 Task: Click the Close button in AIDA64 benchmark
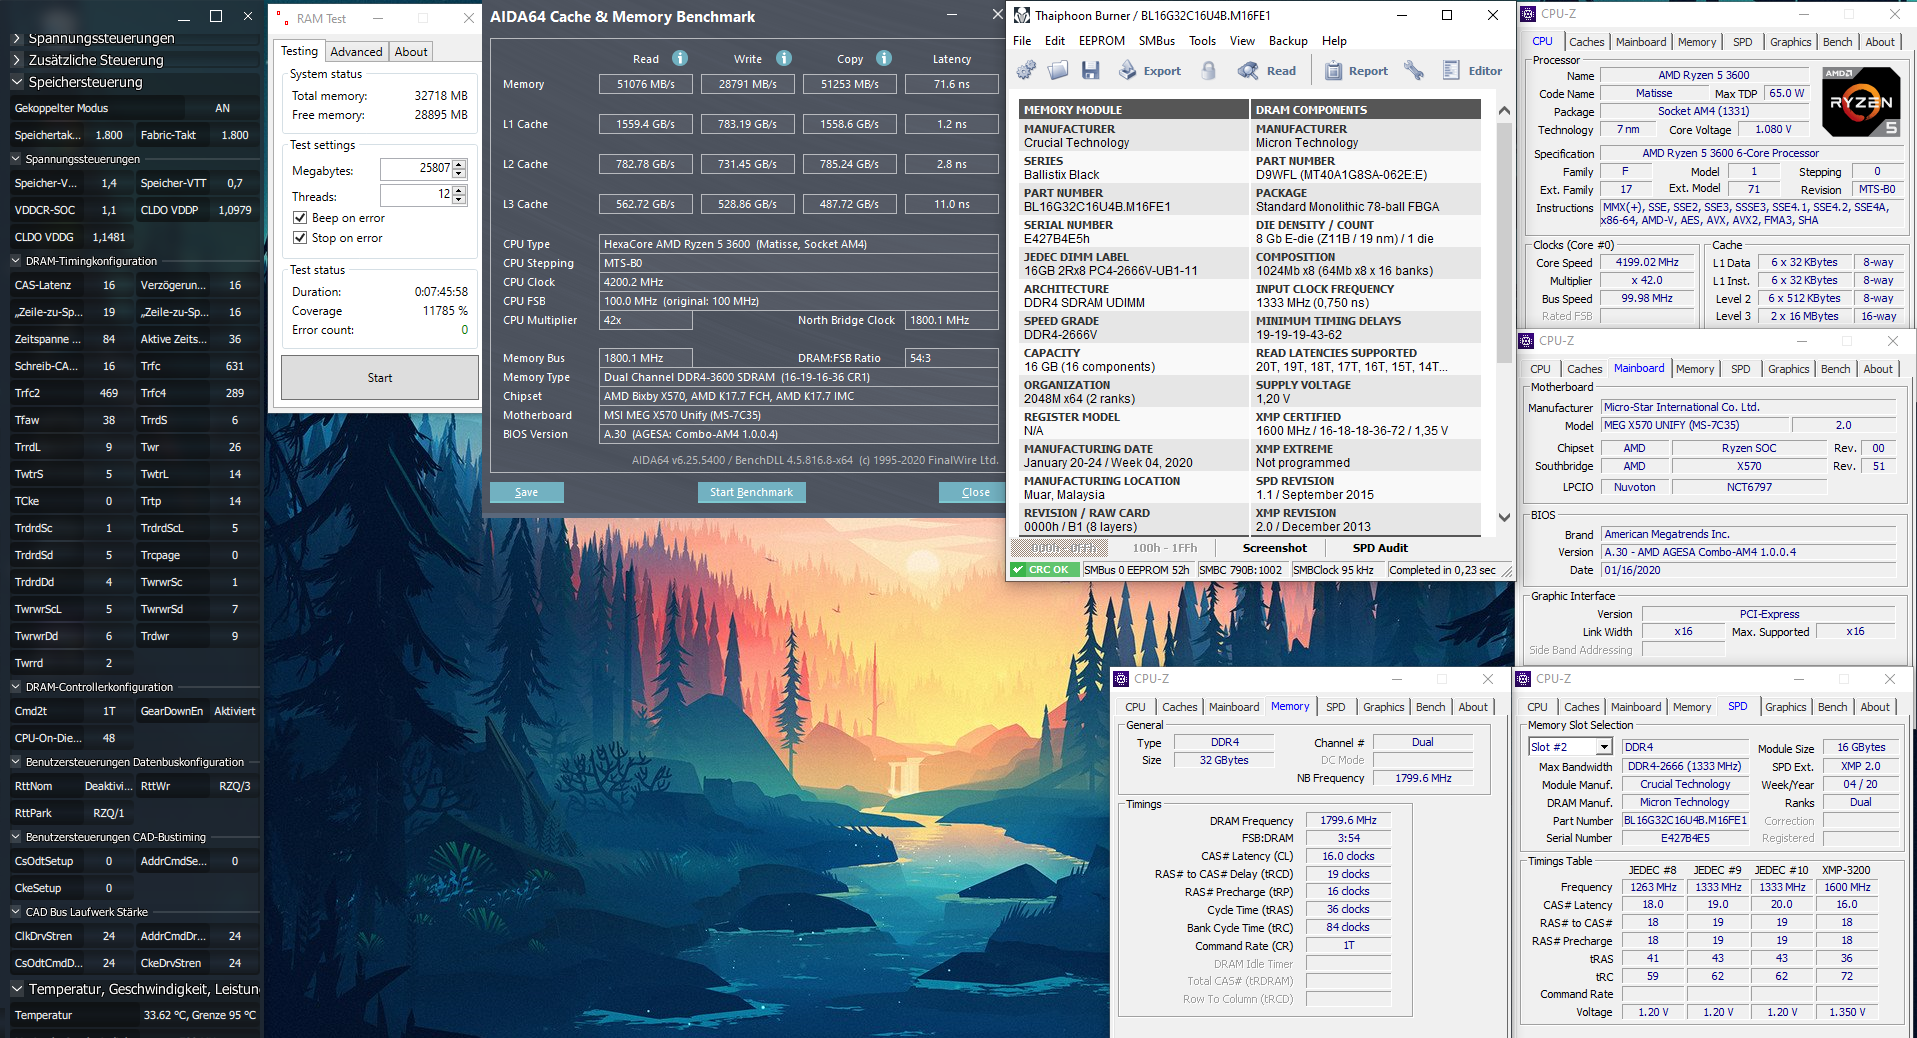point(975,492)
